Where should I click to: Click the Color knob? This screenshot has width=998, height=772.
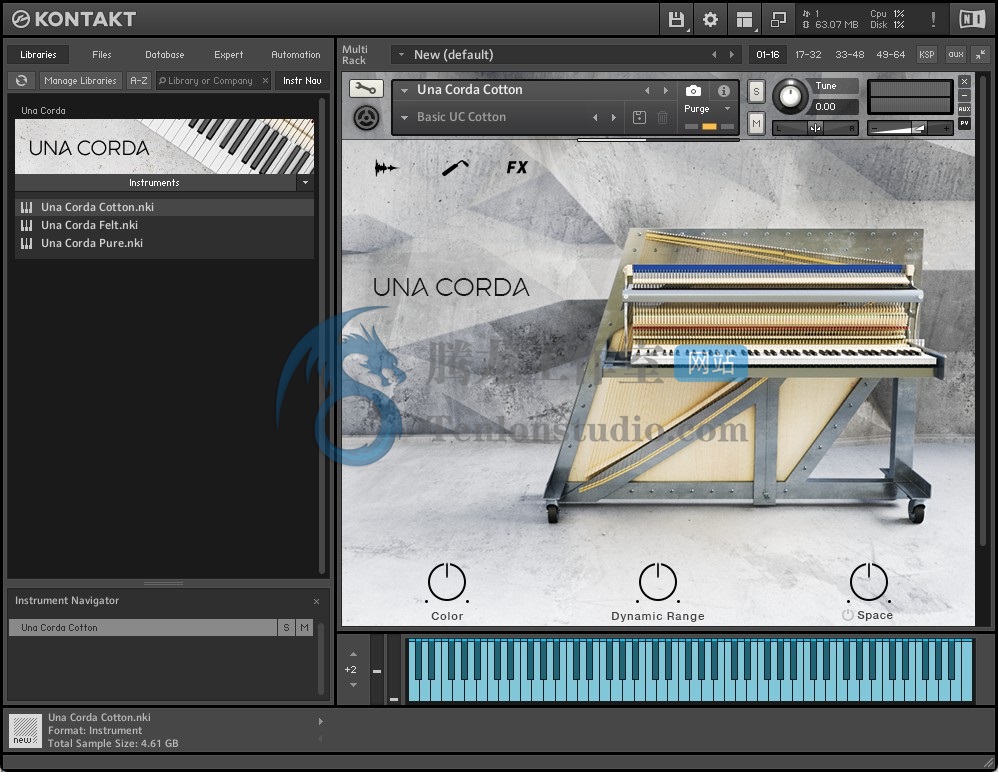click(x=447, y=582)
